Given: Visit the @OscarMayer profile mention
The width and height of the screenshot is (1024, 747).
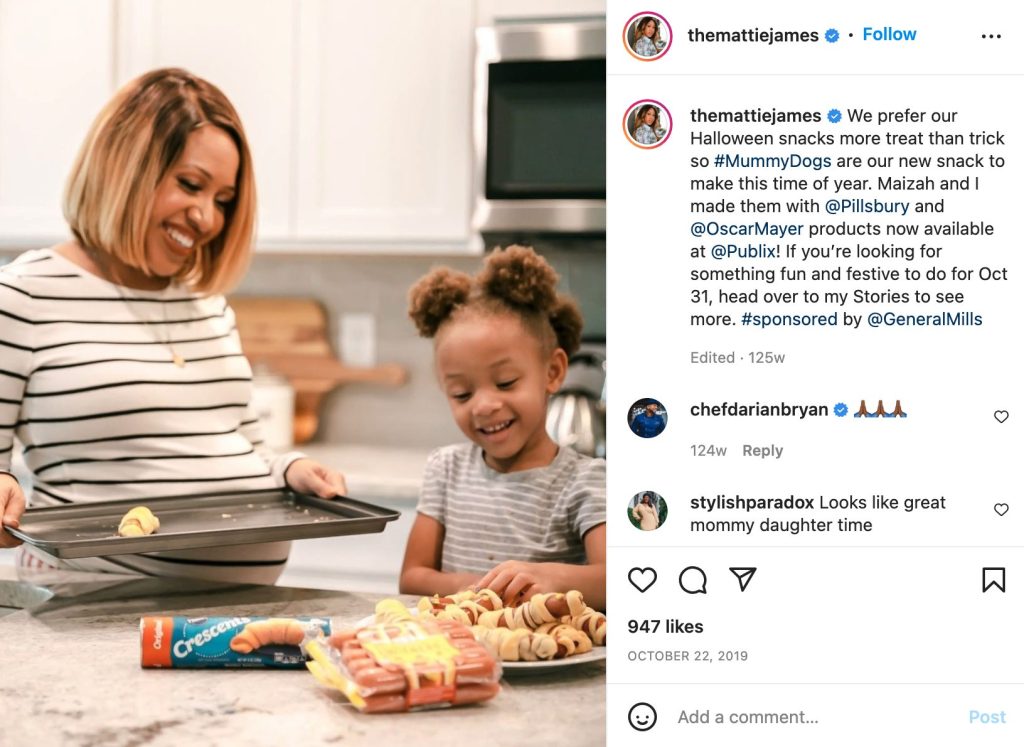Looking at the screenshot, I should pyautogui.click(x=746, y=229).
